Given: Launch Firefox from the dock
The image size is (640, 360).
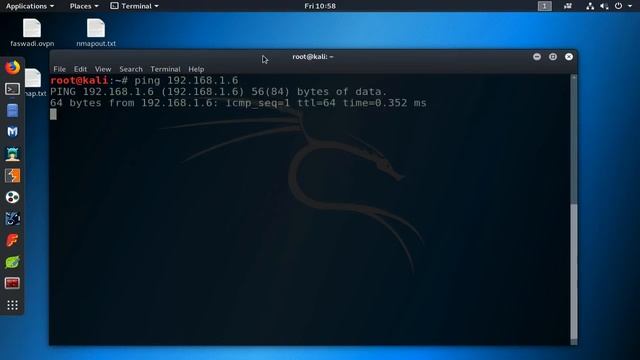Looking at the screenshot, I should click(x=12, y=67).
